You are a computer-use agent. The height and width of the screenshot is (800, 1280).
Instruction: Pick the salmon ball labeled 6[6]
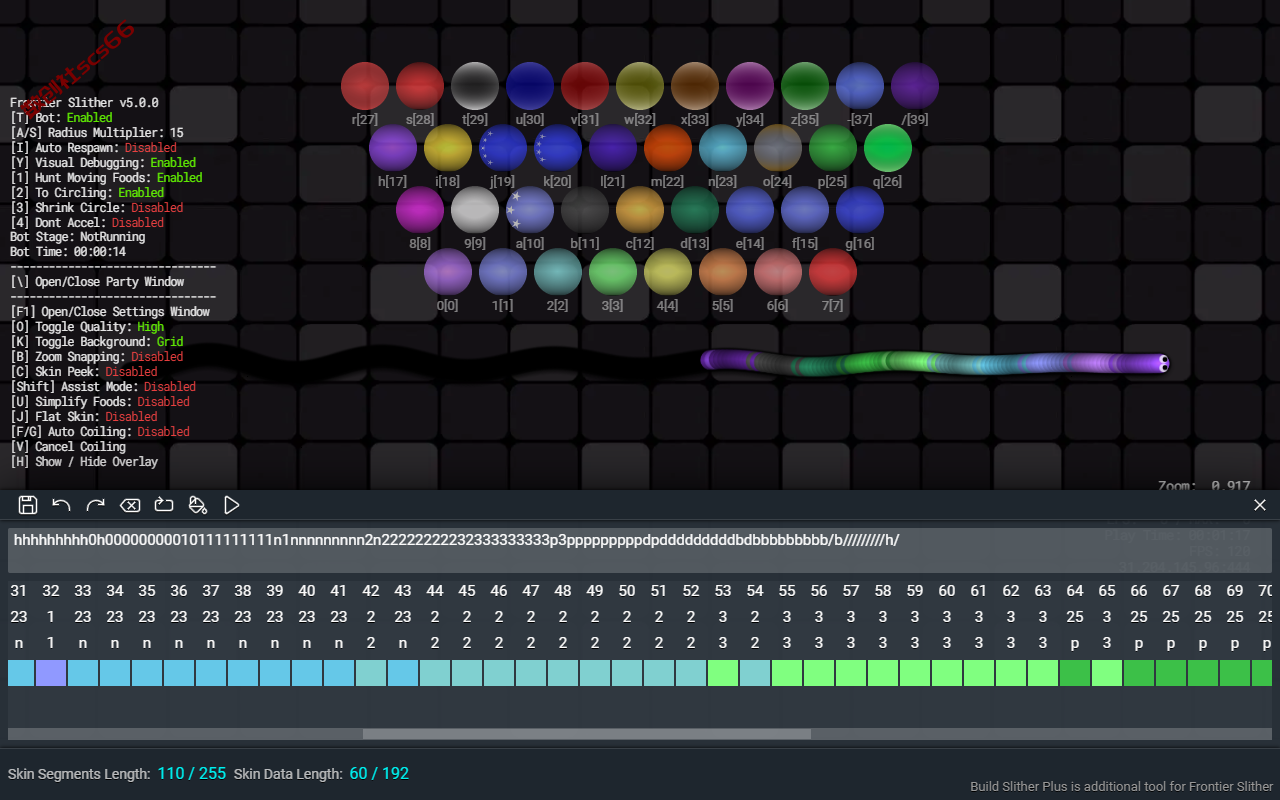pos(778,272)
